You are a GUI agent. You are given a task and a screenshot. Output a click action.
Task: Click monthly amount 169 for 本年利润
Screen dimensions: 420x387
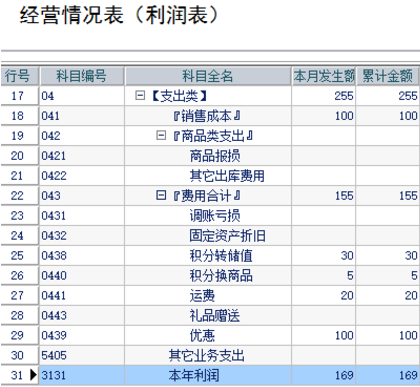pyautogui.click(x=344, y=375)
